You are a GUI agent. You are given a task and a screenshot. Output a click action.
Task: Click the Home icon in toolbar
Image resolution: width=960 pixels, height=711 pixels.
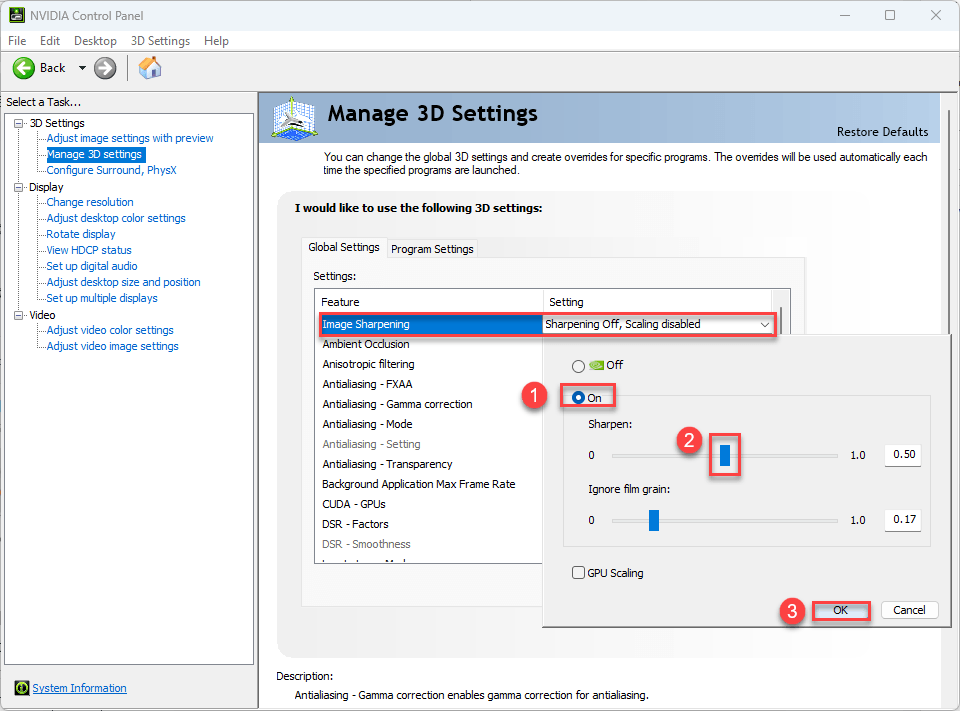coord(150,68)
